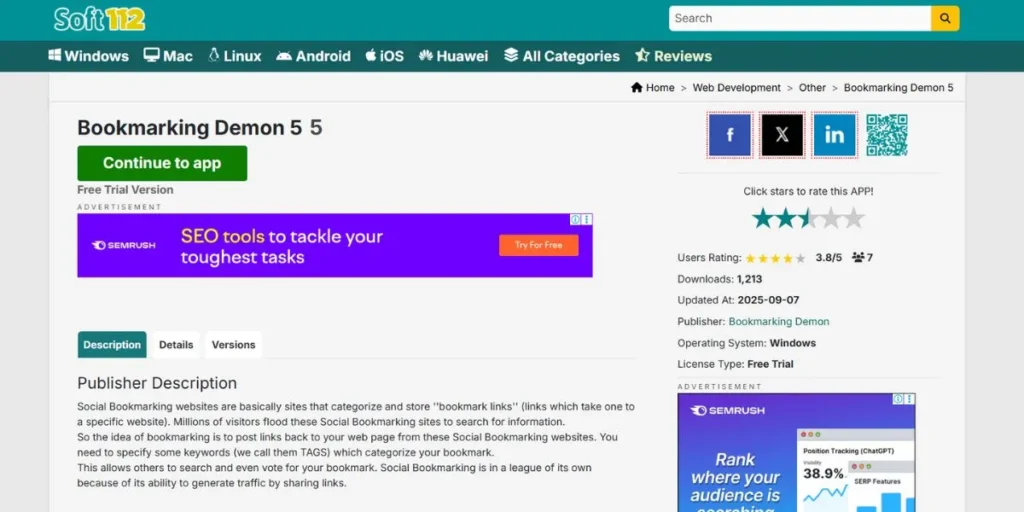The width and height of the screenshot is (1024, 512).
Task: Click the License Type: Free Trial text
Action: point(735,364)
